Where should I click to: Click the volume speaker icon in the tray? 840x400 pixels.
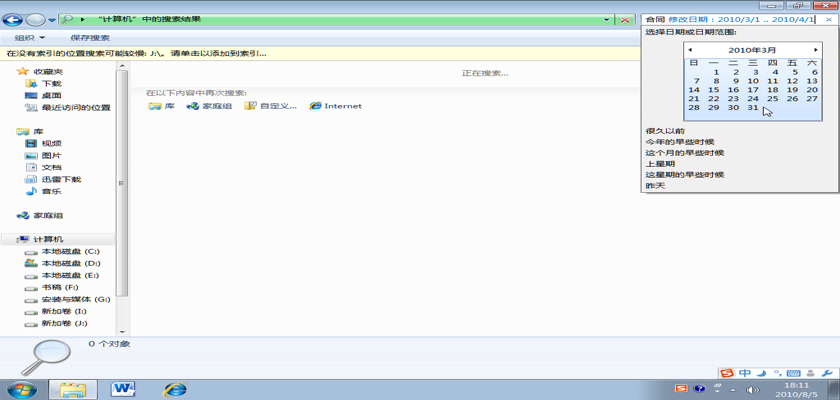752,389
